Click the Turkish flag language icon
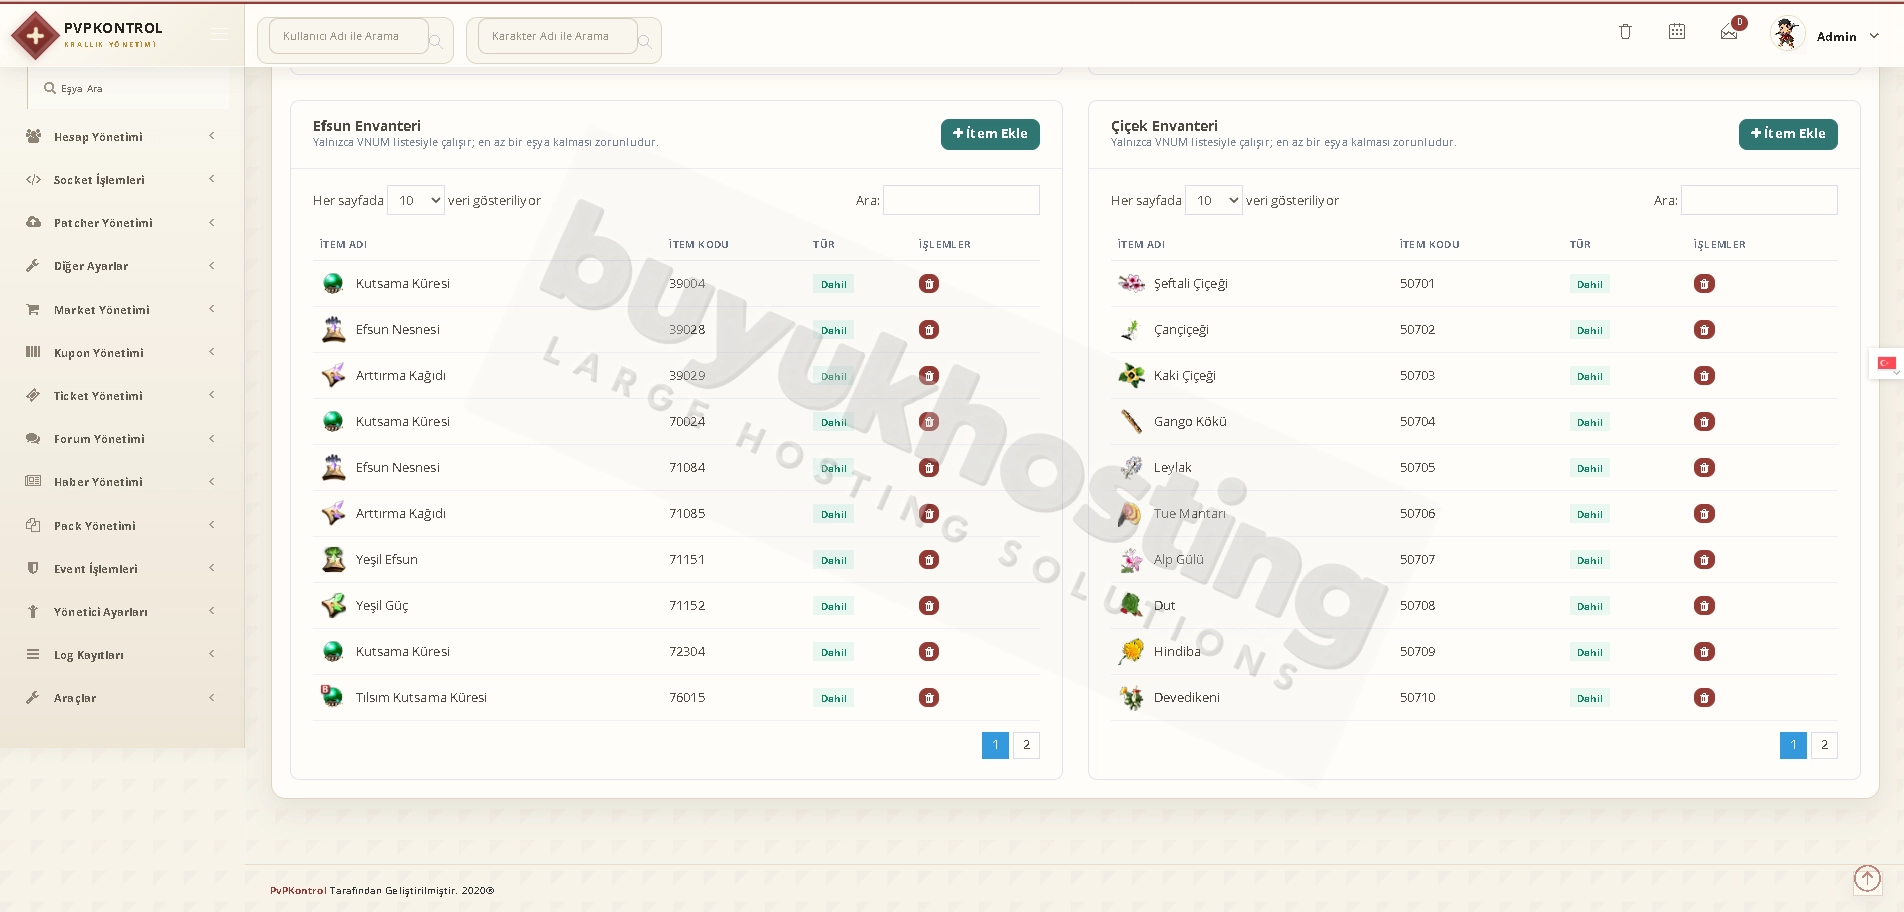Screen dimensions: 1904x912 click(x=1887, y=363)
